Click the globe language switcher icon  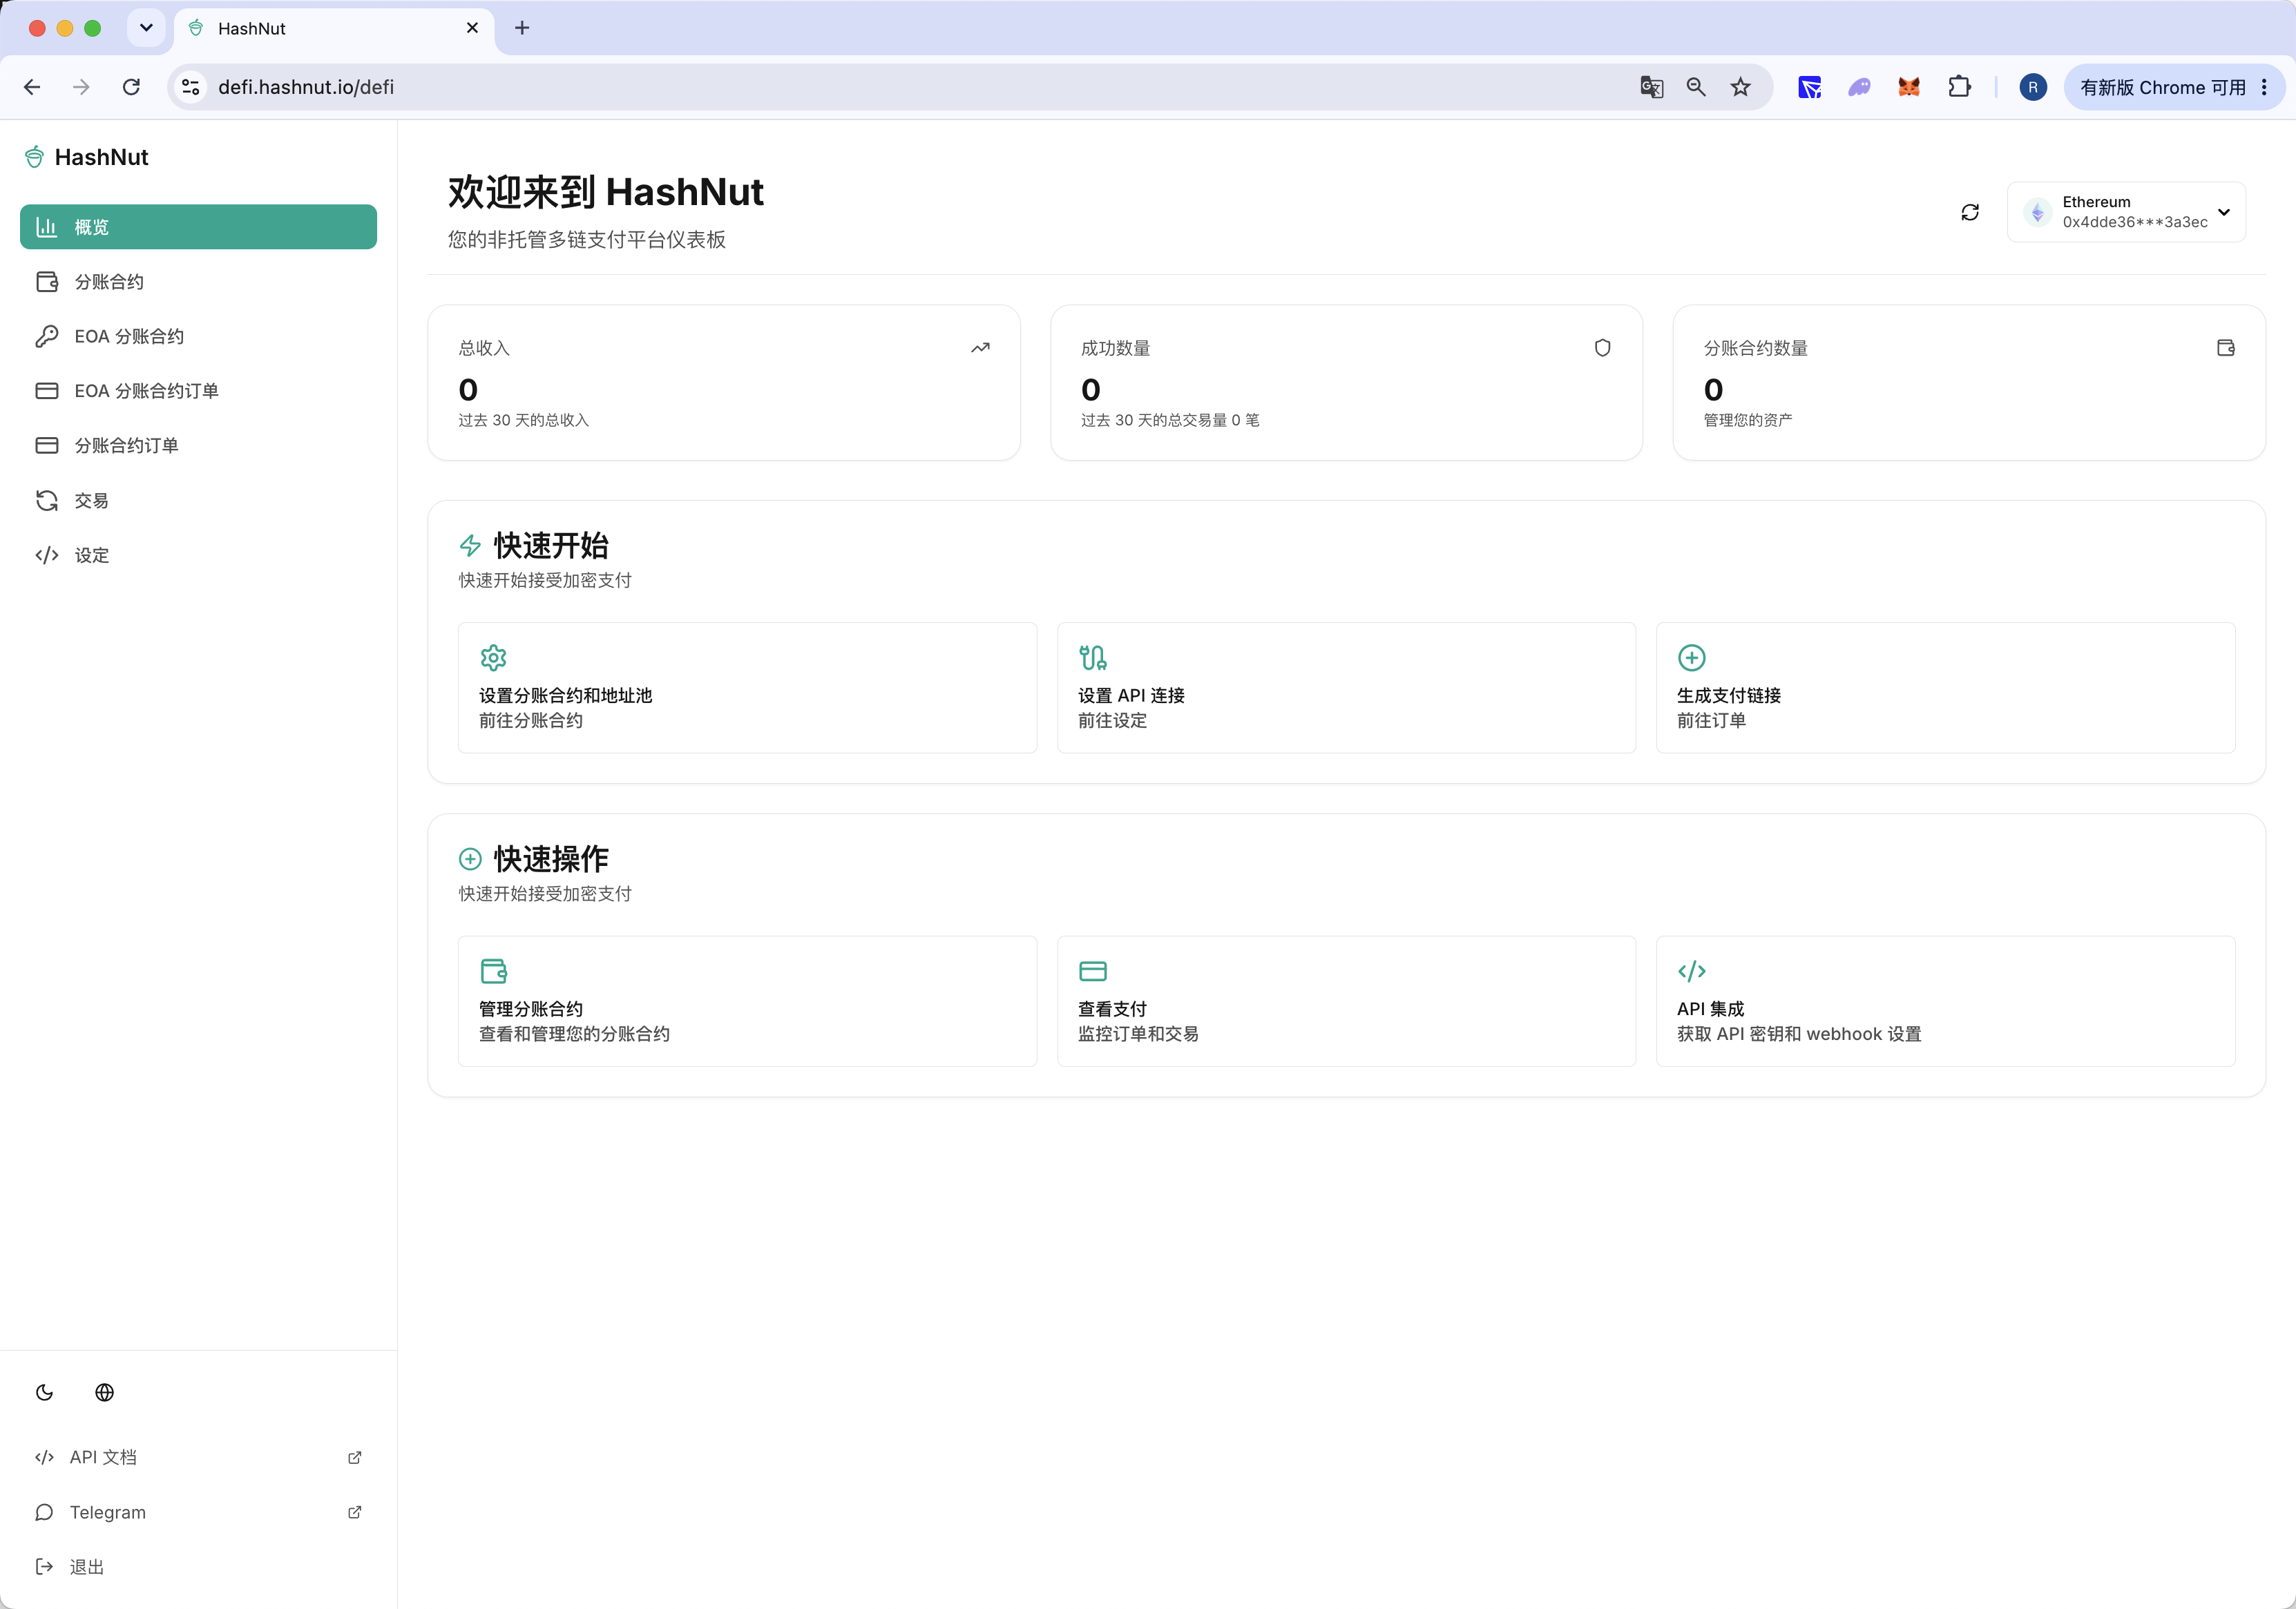point(104,1392)
